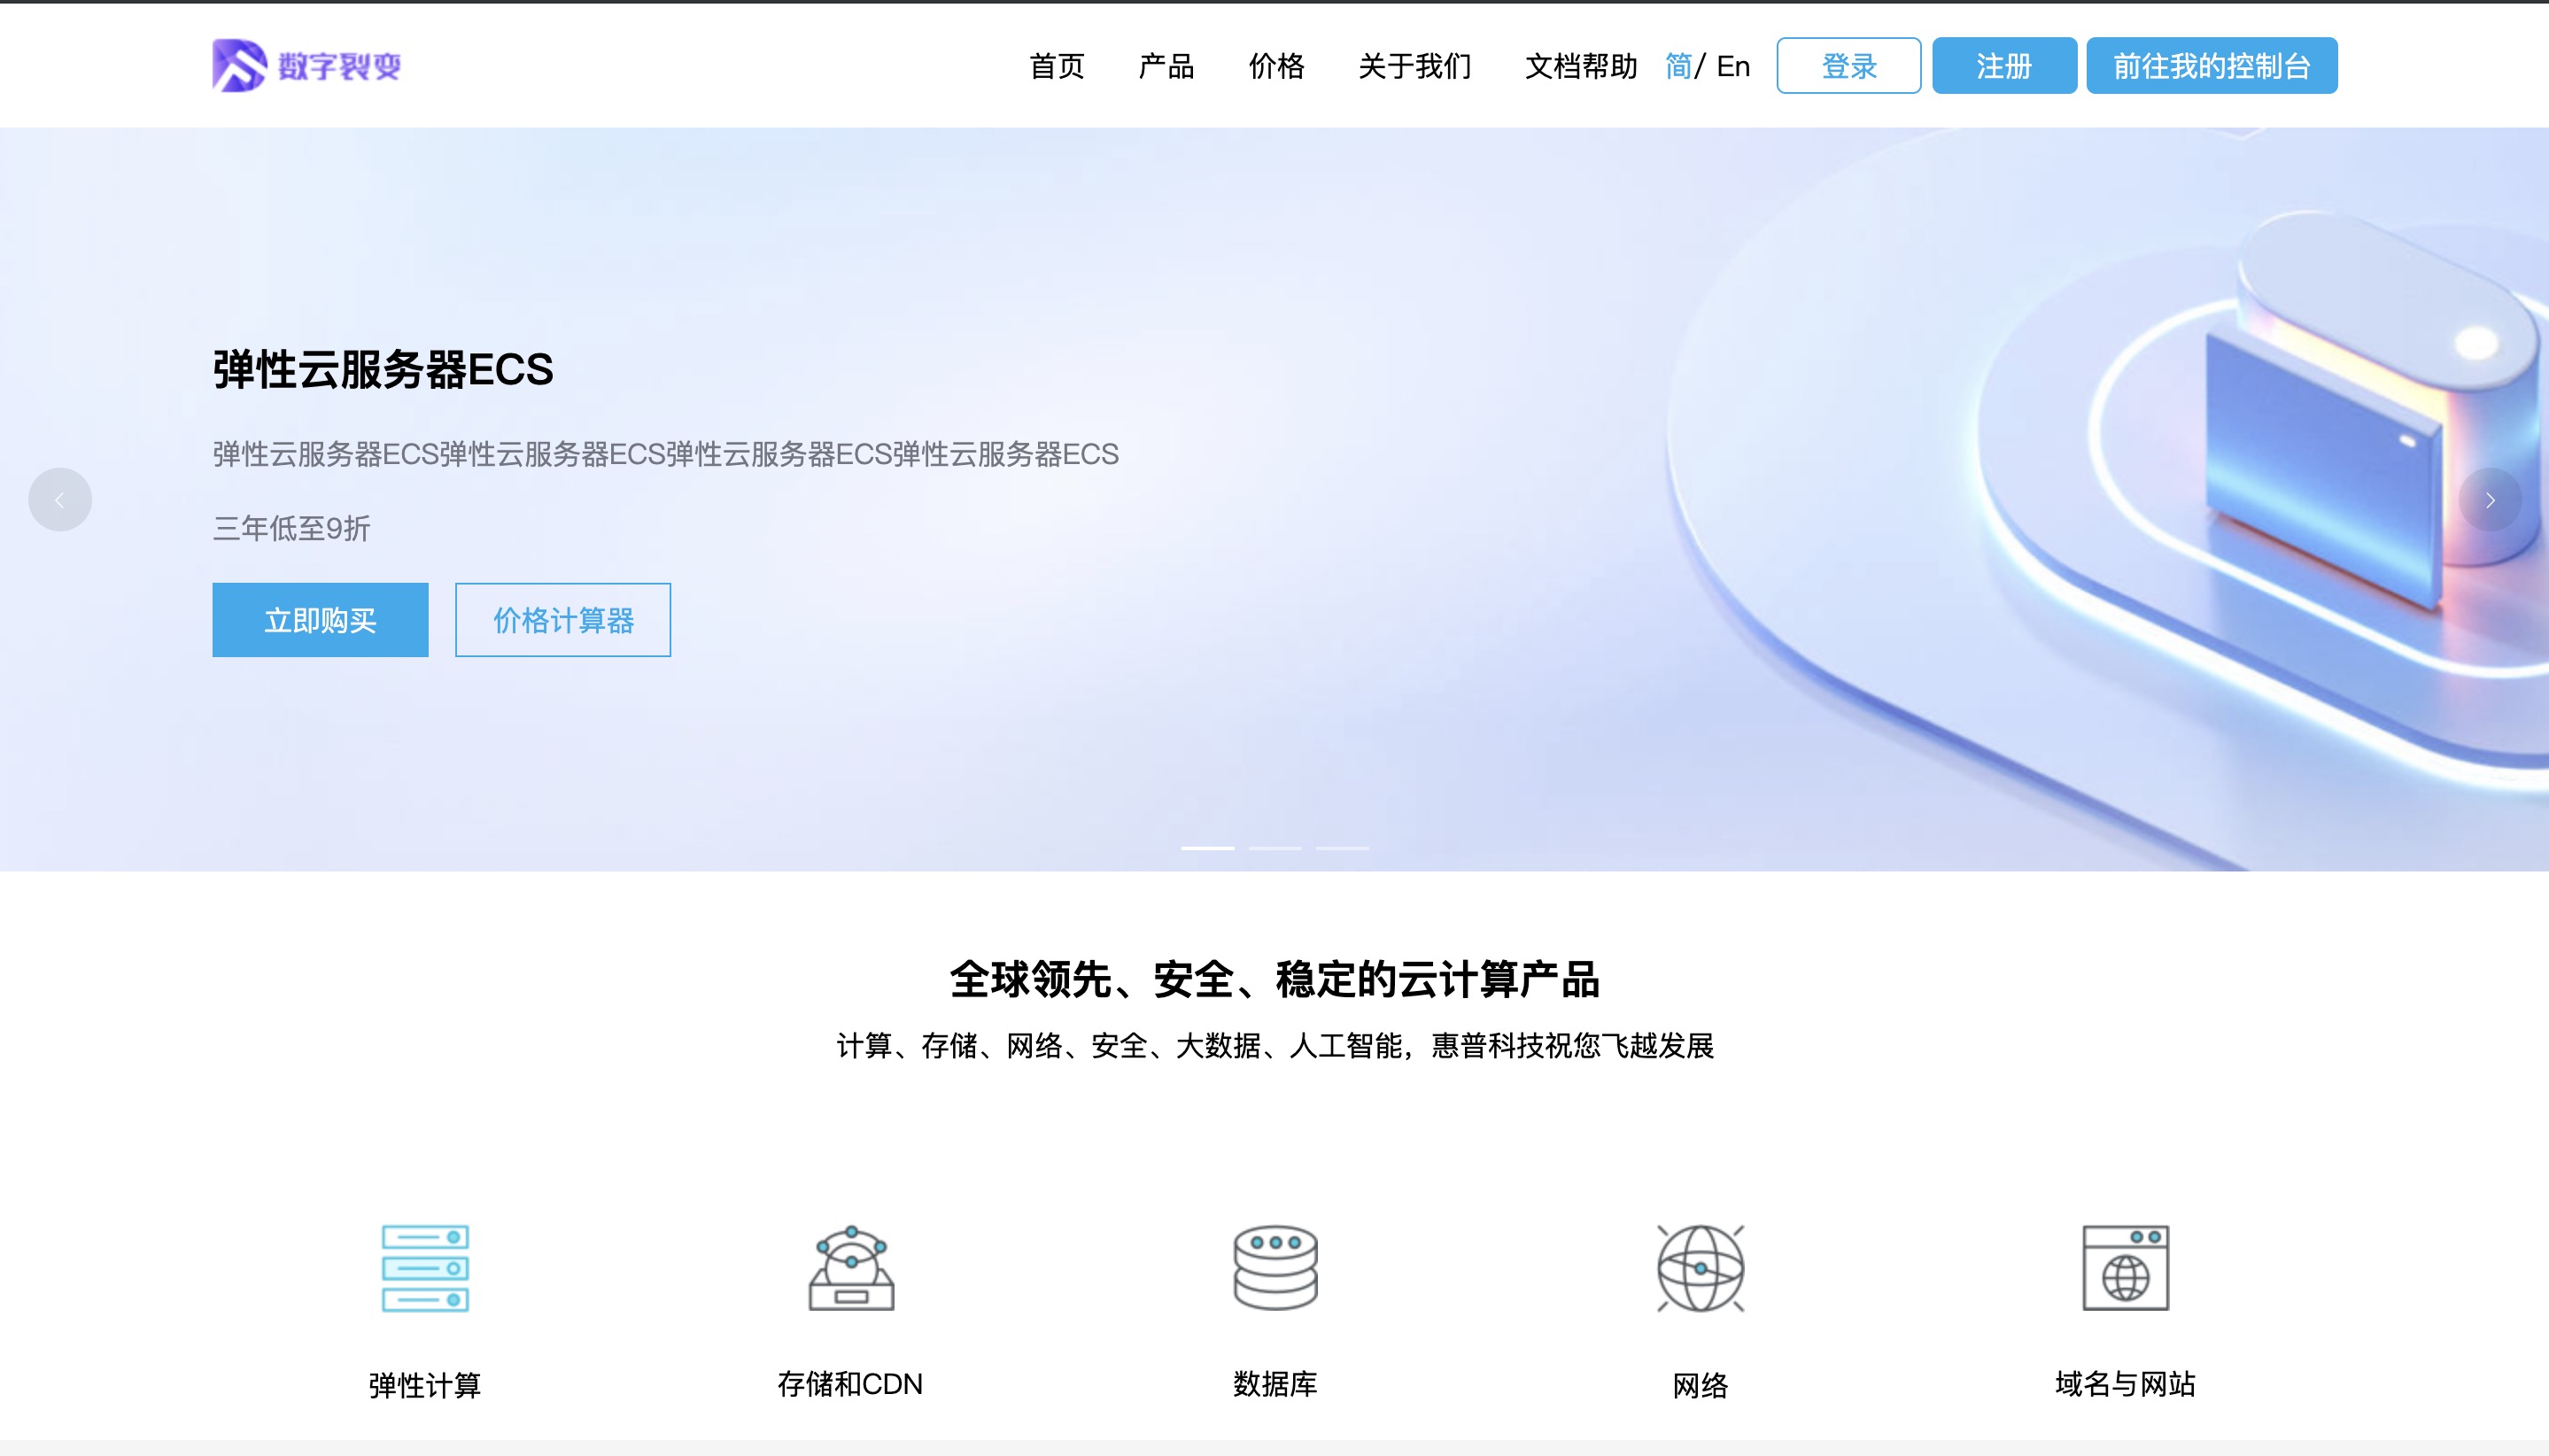Image resolution: width=2549 pixels, height=1456 pixels.
Task: Select the 弹性计算 label
Action: (x=425, y=1385)
